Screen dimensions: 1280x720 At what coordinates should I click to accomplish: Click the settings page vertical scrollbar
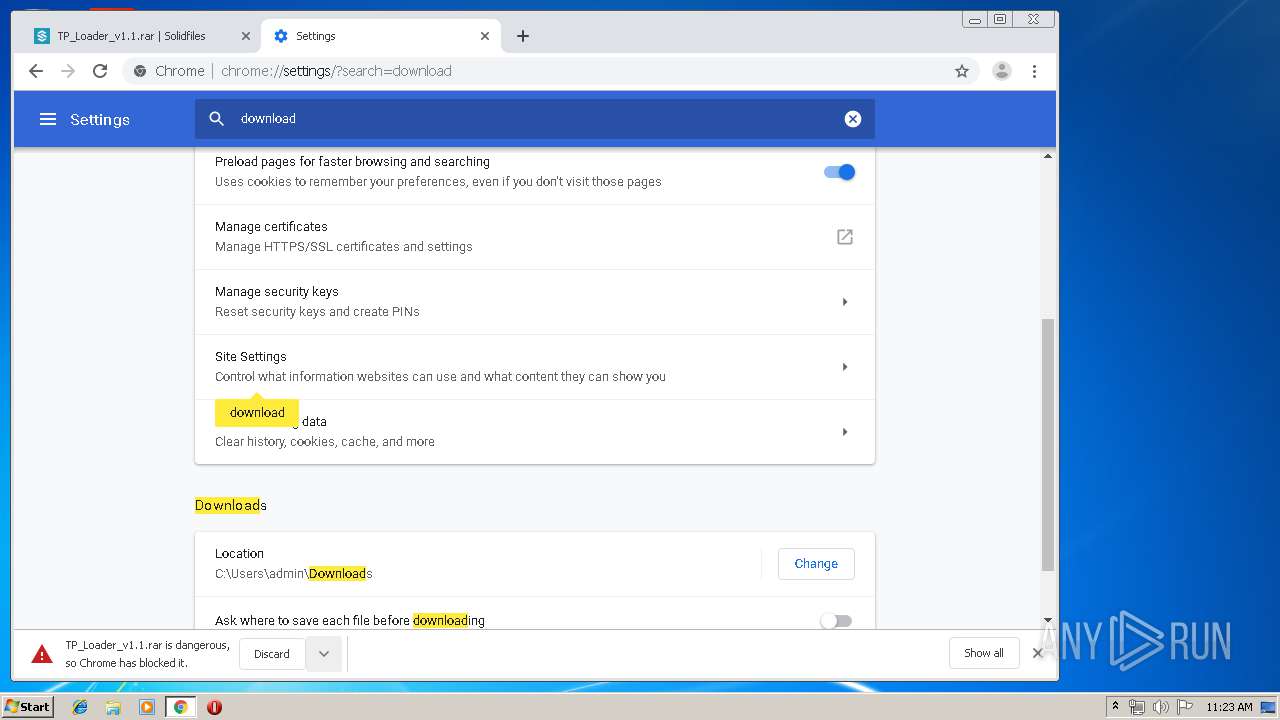(1048, 445)
